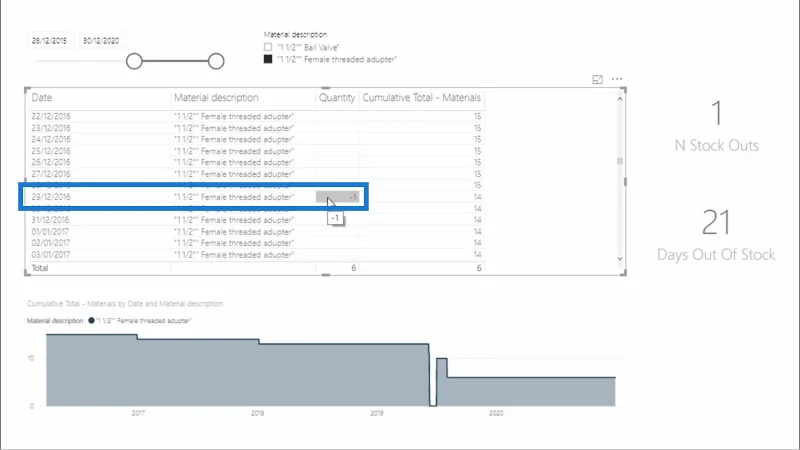This screenshot has height=450, width=800.
Task: Click material description in 22/12/2016 row
Action: coord(234,116)
